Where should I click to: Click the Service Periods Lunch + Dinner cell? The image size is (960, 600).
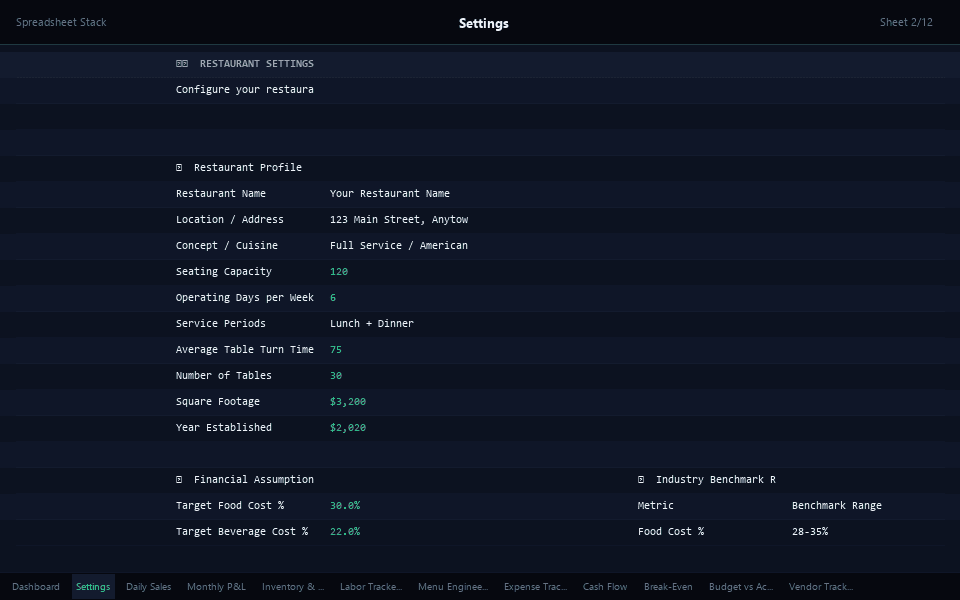click(372, 324)
